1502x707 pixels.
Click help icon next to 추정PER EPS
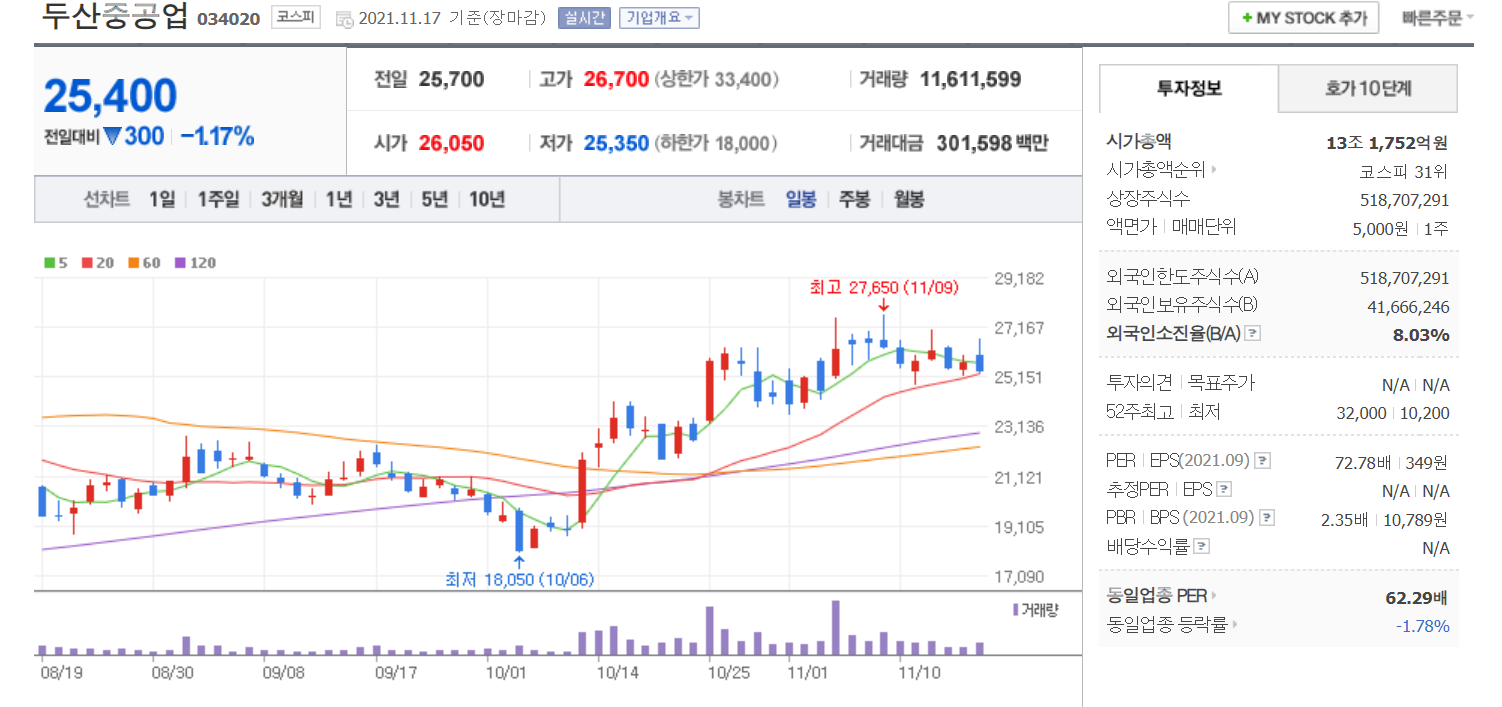[1224, 489]
